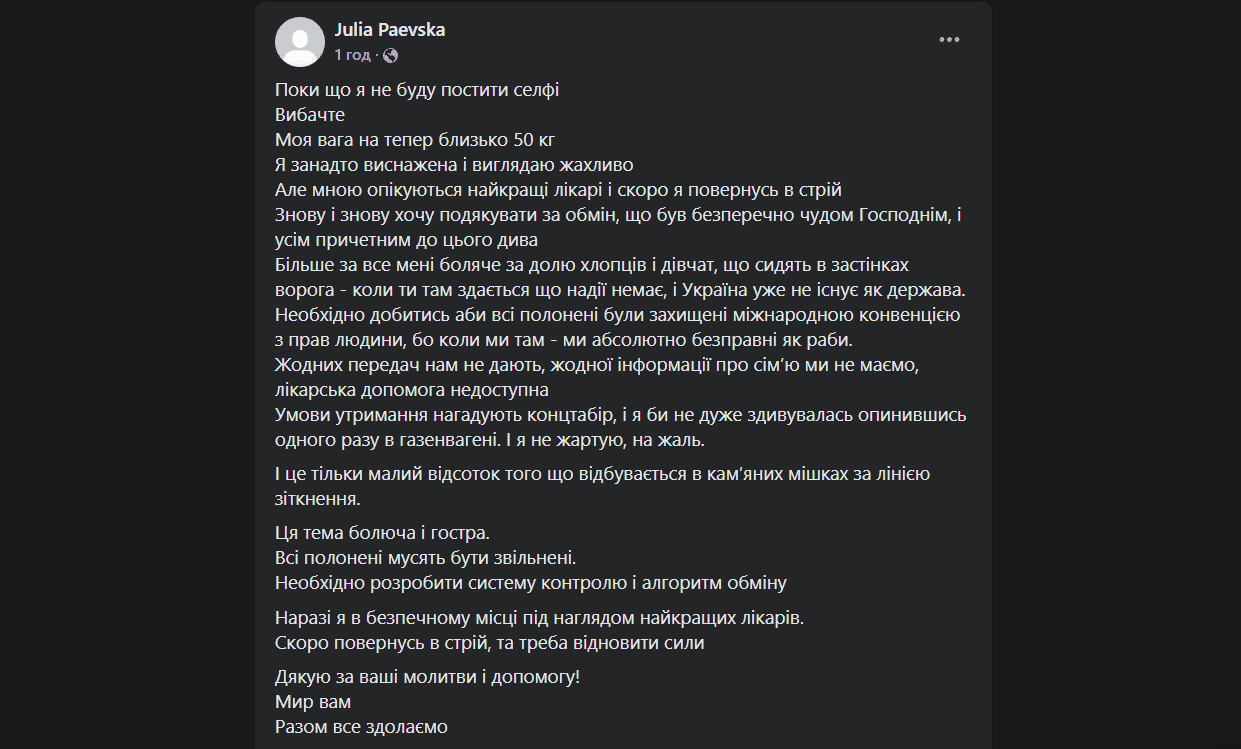Open Julia Paevska's profile avatar

click(x=299, y=42)
